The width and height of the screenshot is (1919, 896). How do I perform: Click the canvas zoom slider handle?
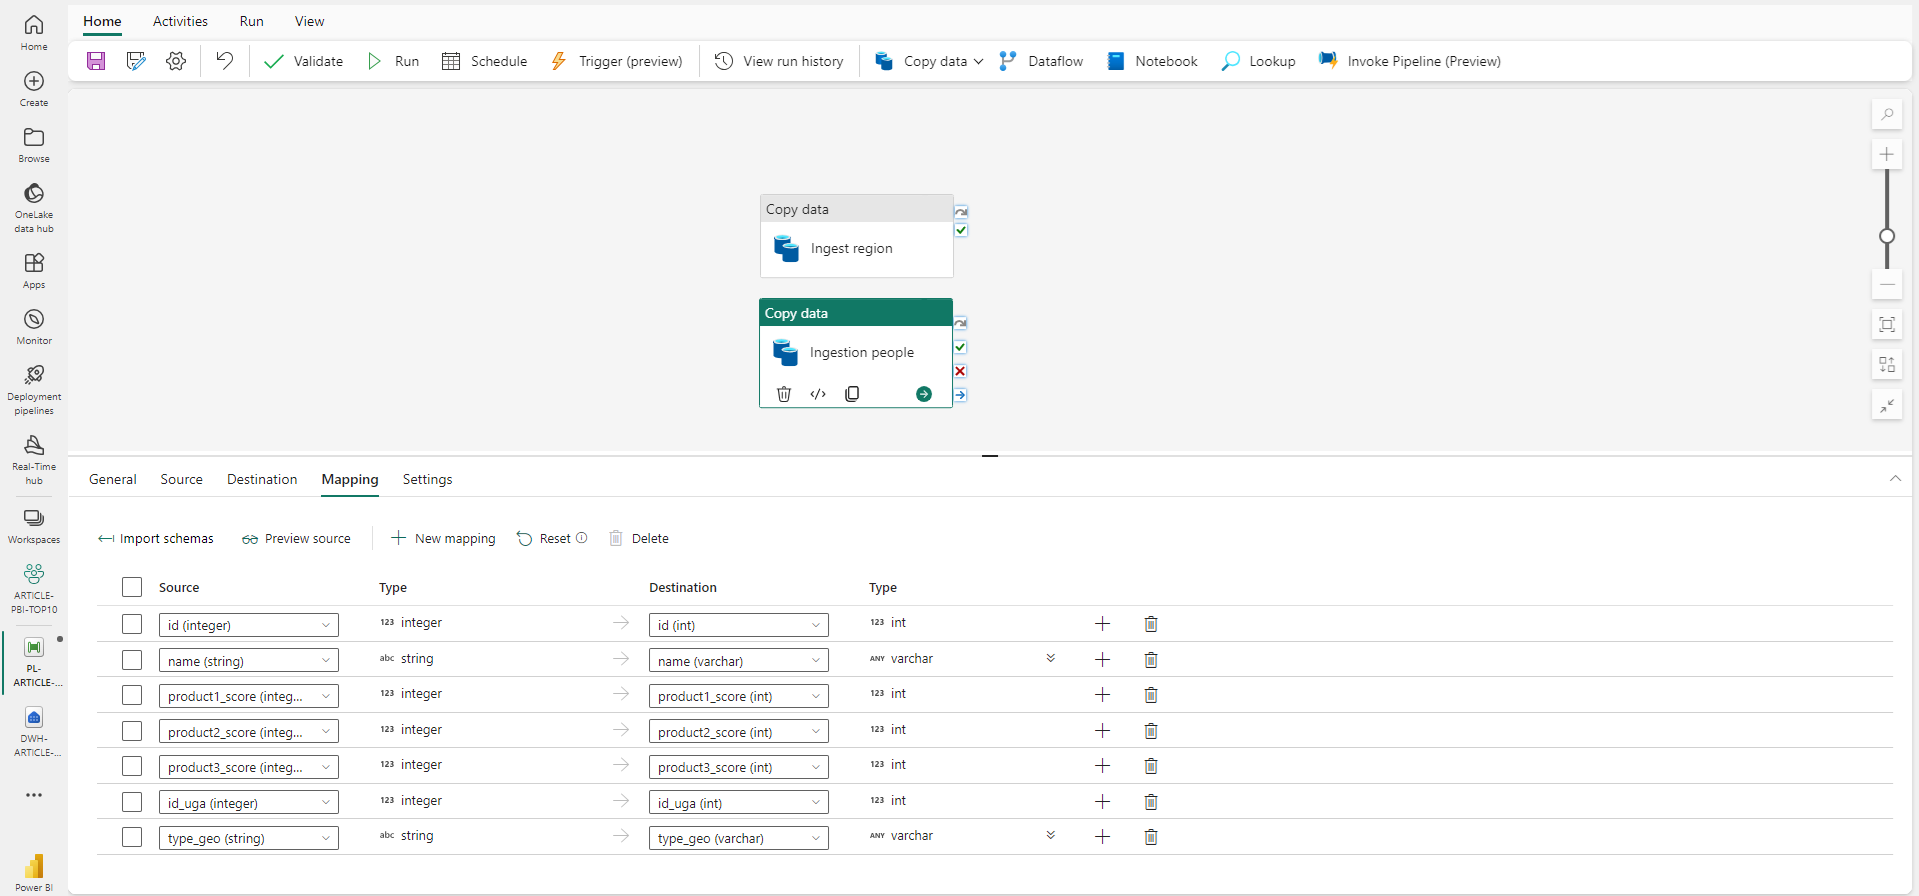pos(1887,236)
